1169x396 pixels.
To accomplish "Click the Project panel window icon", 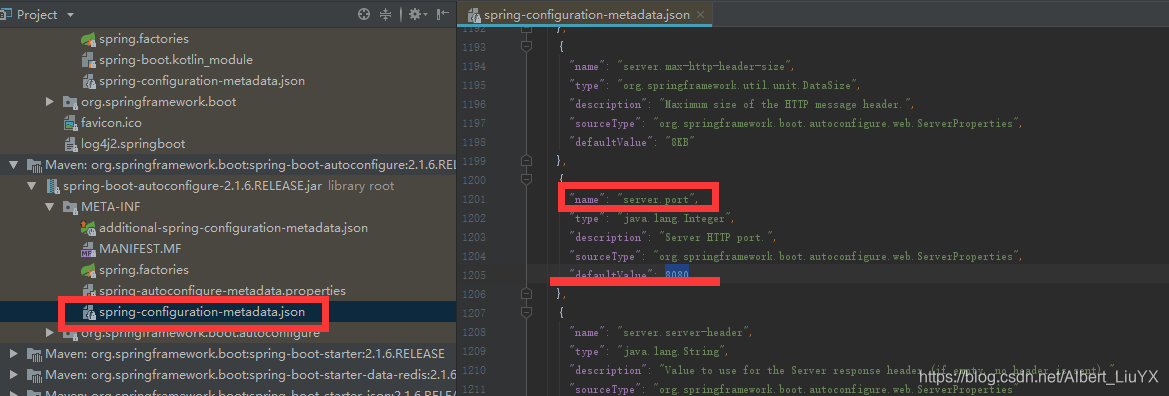I will 7,14.
